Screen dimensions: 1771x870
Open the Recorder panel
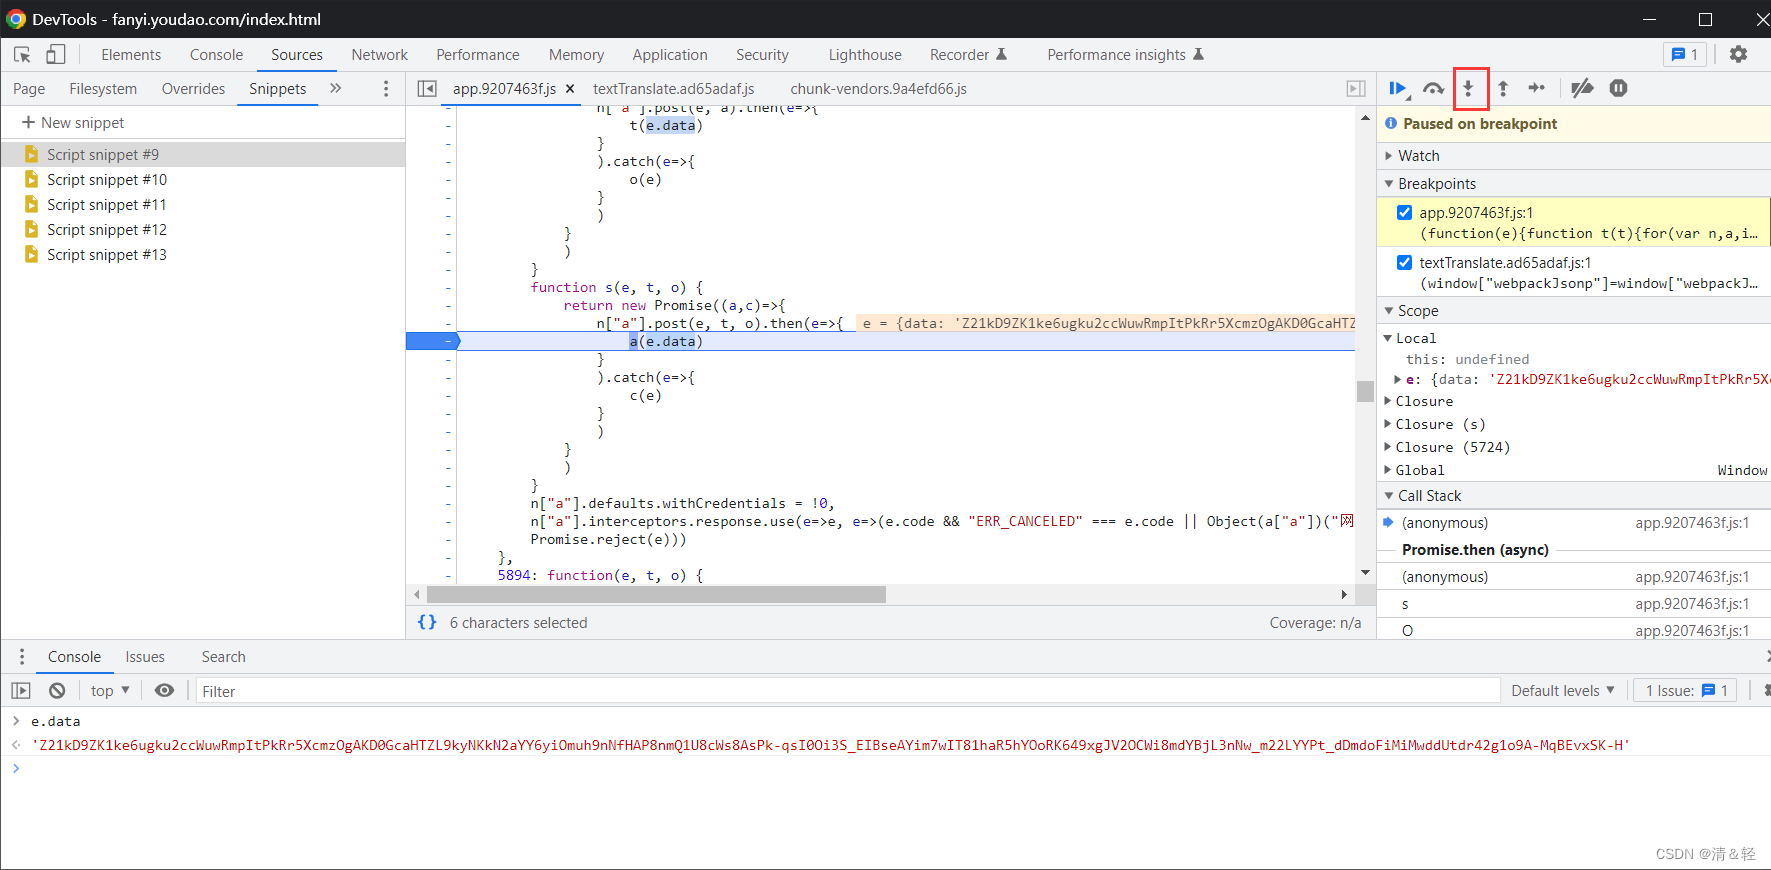pyautogui.click(x=968, y=55)
